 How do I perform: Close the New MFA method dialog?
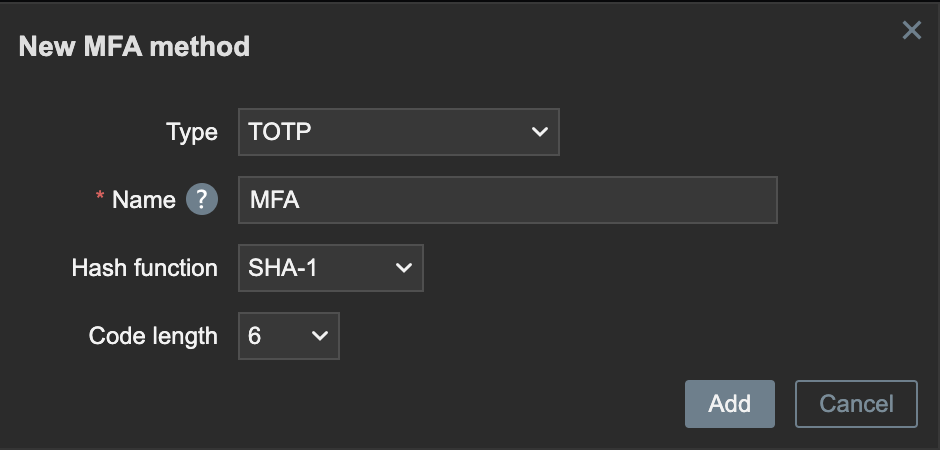click(911, 31)
